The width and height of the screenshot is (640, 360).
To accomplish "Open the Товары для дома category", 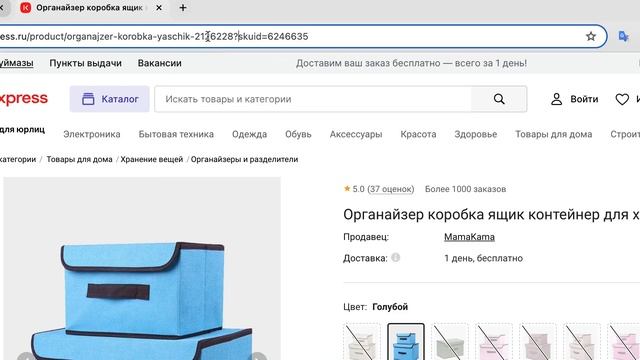I will 553,134.
